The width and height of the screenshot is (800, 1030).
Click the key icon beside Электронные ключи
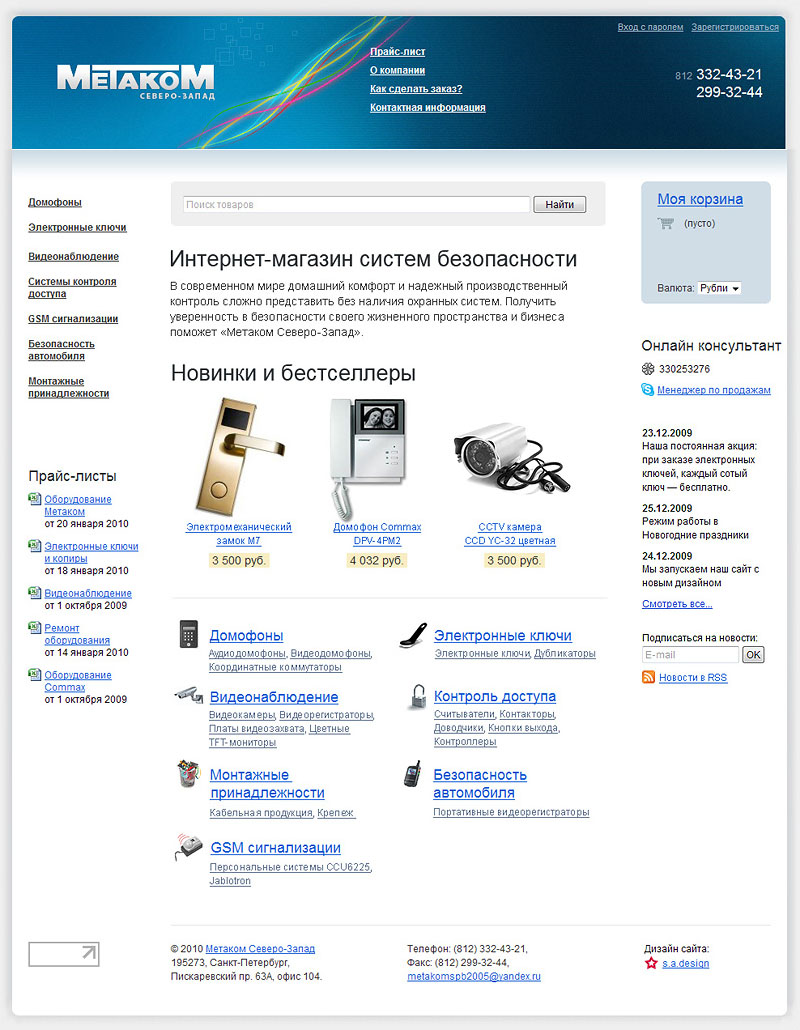[411, 634]
